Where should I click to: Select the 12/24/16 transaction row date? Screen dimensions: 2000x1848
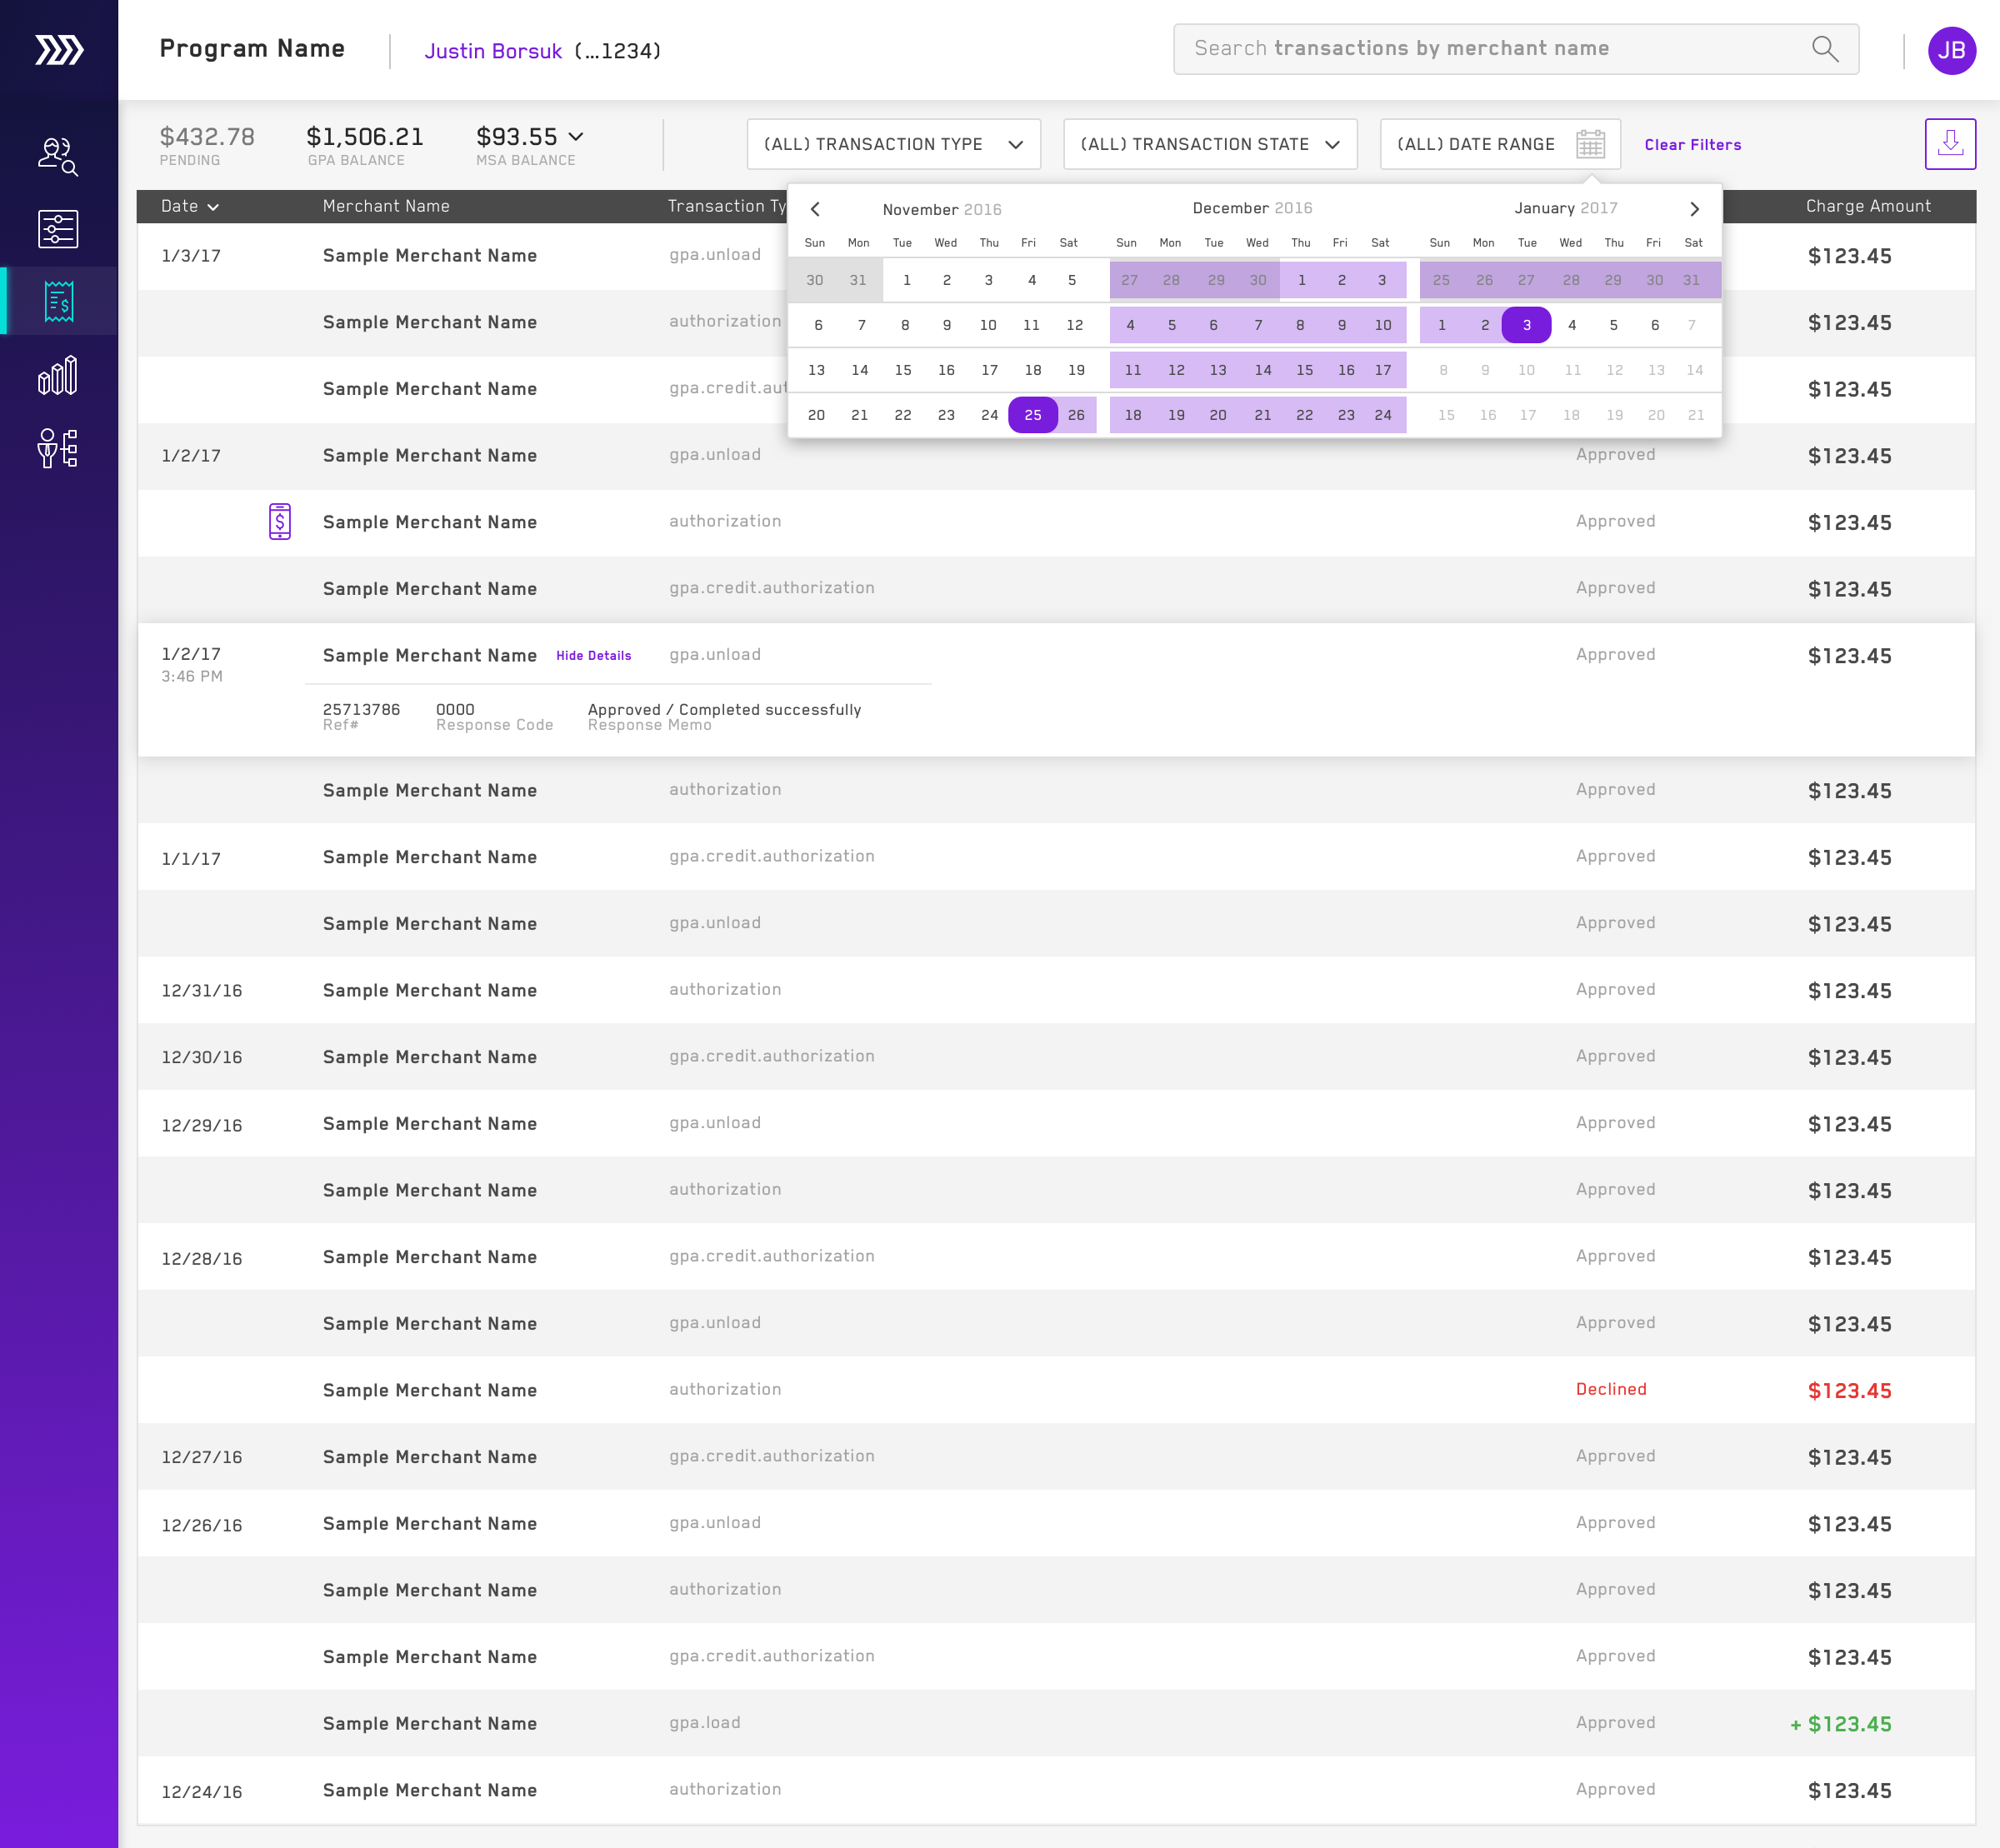pos(202,1791)
